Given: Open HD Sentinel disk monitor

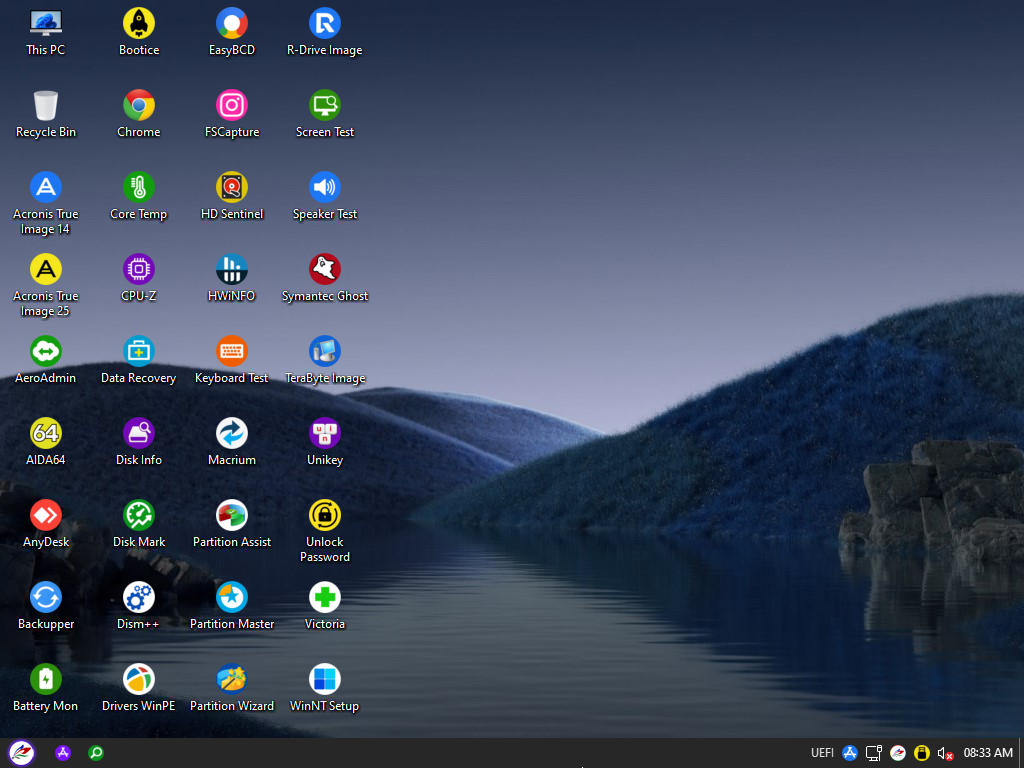Looking at the screenshot, I should click(232, 188).
